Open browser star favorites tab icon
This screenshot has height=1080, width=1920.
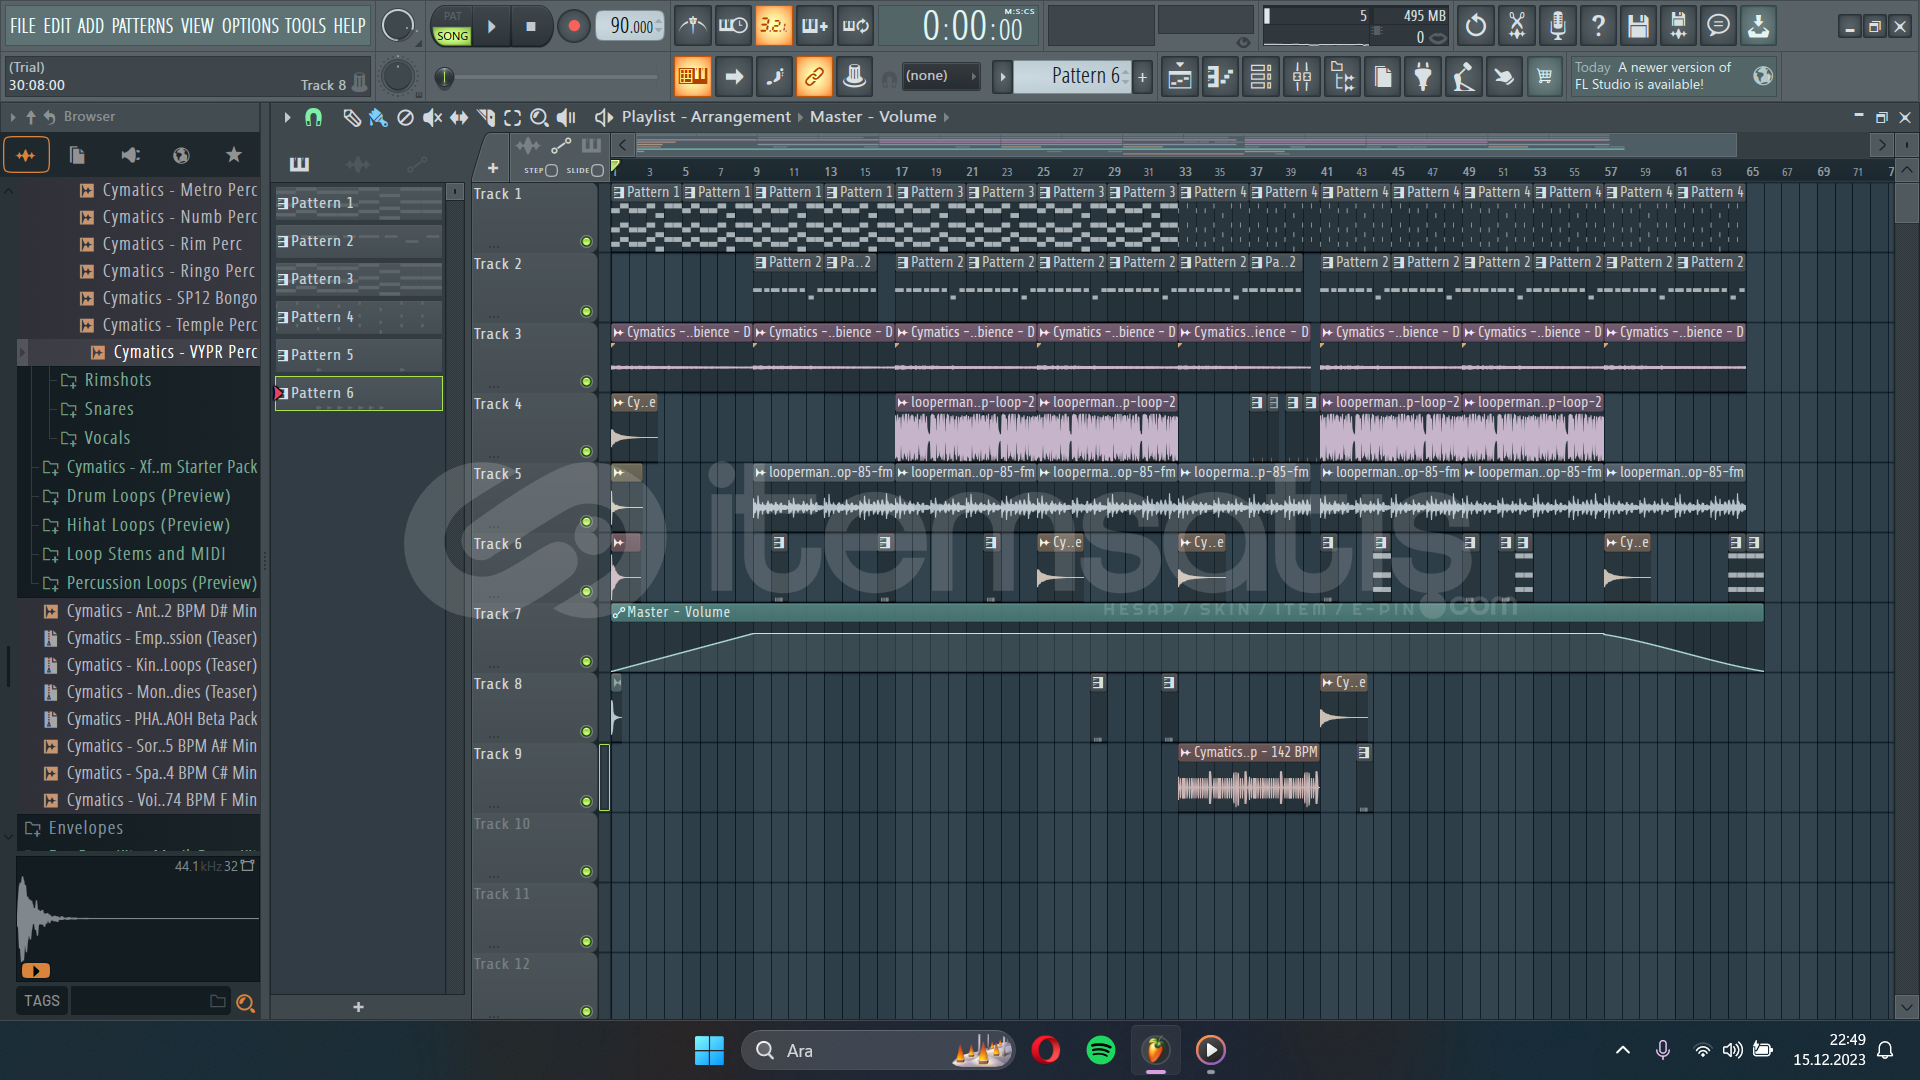233,155
